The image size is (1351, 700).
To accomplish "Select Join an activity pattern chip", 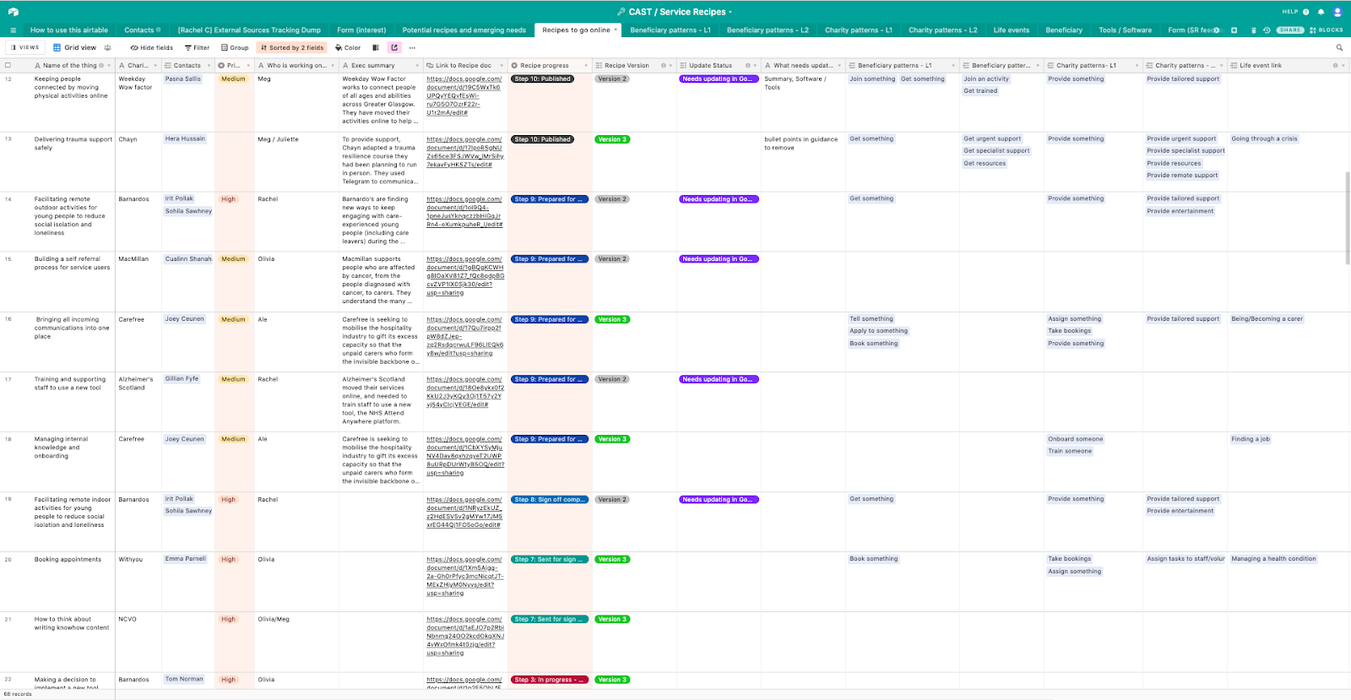I will click(987, 79).
